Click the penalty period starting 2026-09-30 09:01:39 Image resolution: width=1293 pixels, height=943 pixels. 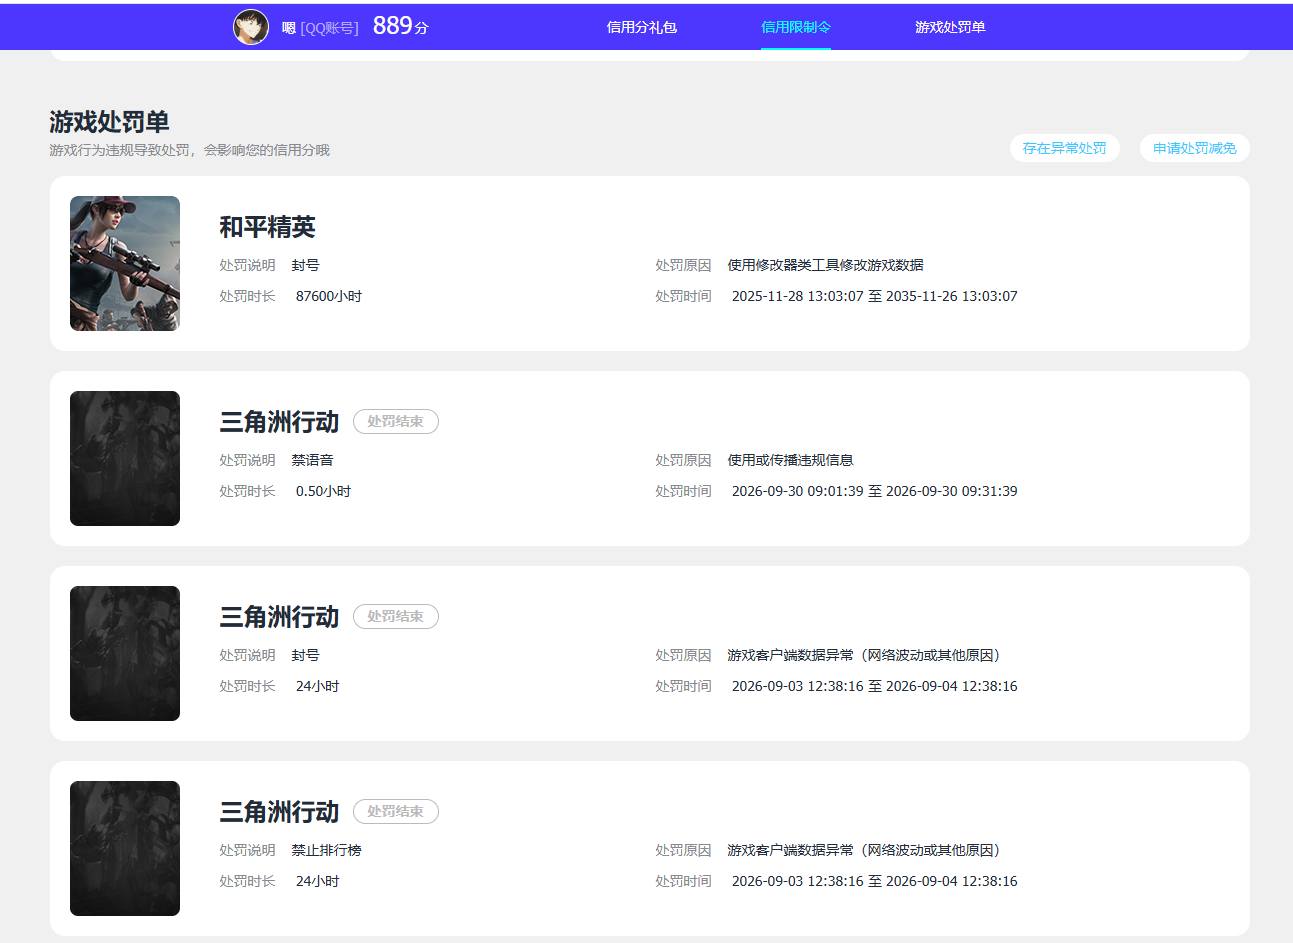875,491
